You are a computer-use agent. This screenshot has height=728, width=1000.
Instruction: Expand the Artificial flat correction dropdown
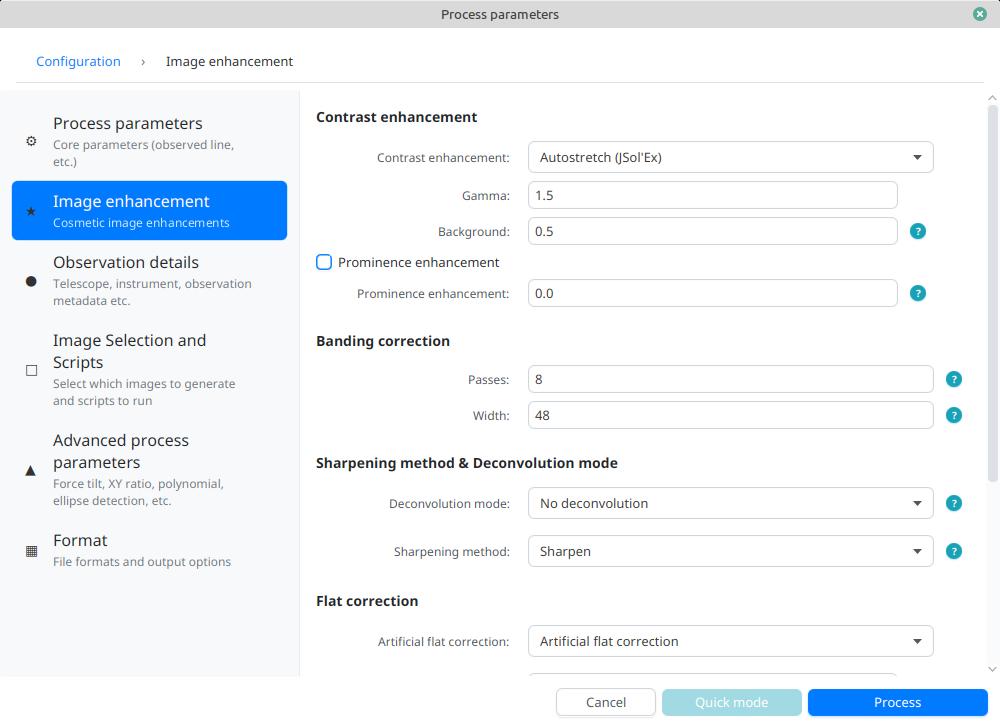tap(730, 641)
